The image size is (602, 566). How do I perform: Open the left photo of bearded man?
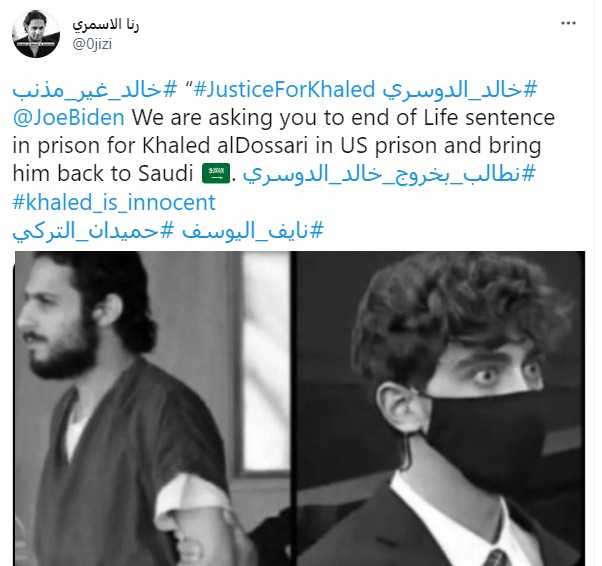point(152,409)
